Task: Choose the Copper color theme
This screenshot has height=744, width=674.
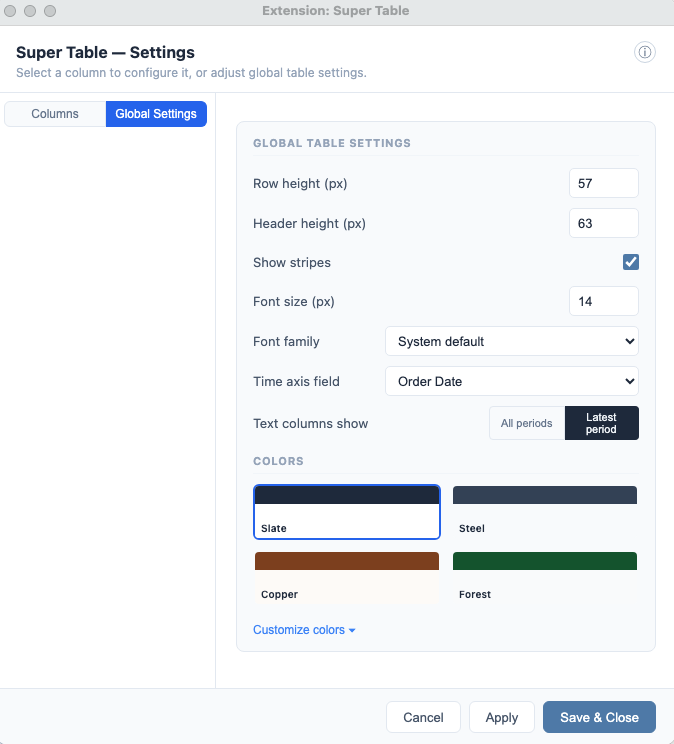Action: 347,578
